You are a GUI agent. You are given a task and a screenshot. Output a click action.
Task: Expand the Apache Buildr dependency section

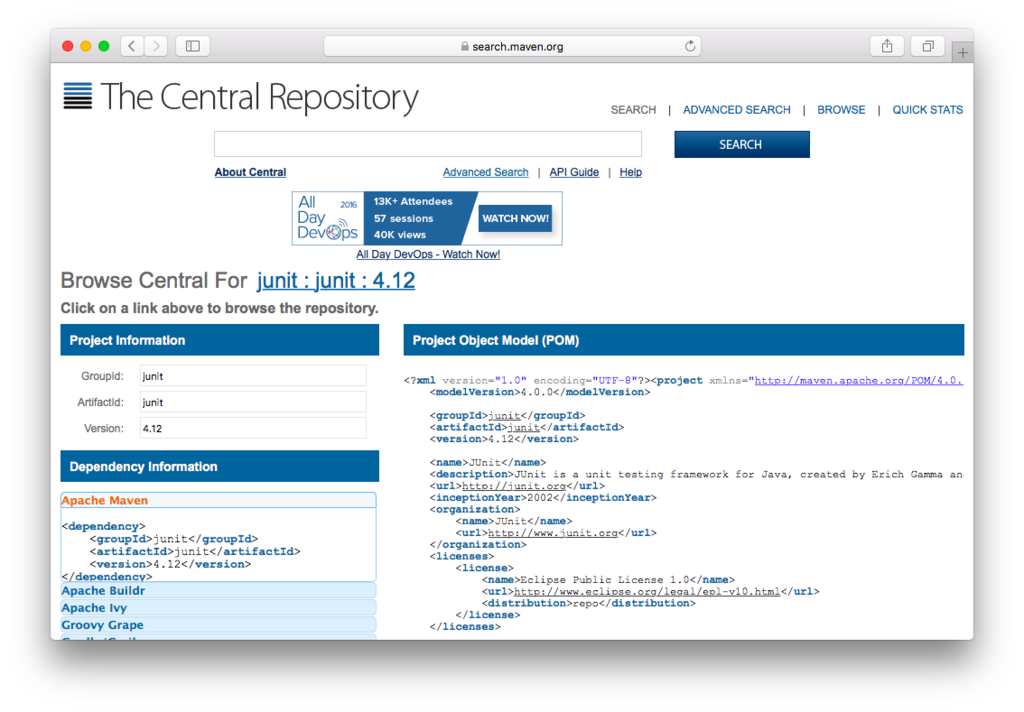[219, 591]
